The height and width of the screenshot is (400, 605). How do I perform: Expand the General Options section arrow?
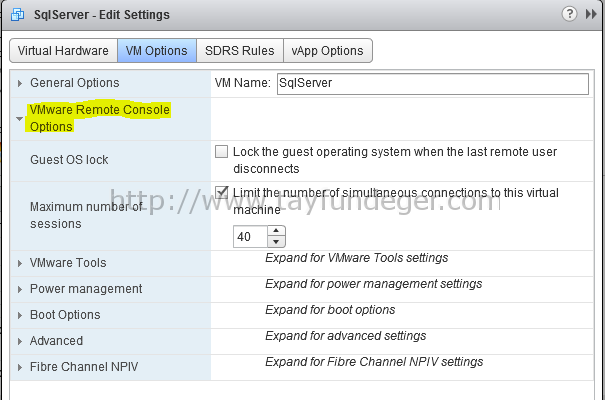click(x=20, y=83)
